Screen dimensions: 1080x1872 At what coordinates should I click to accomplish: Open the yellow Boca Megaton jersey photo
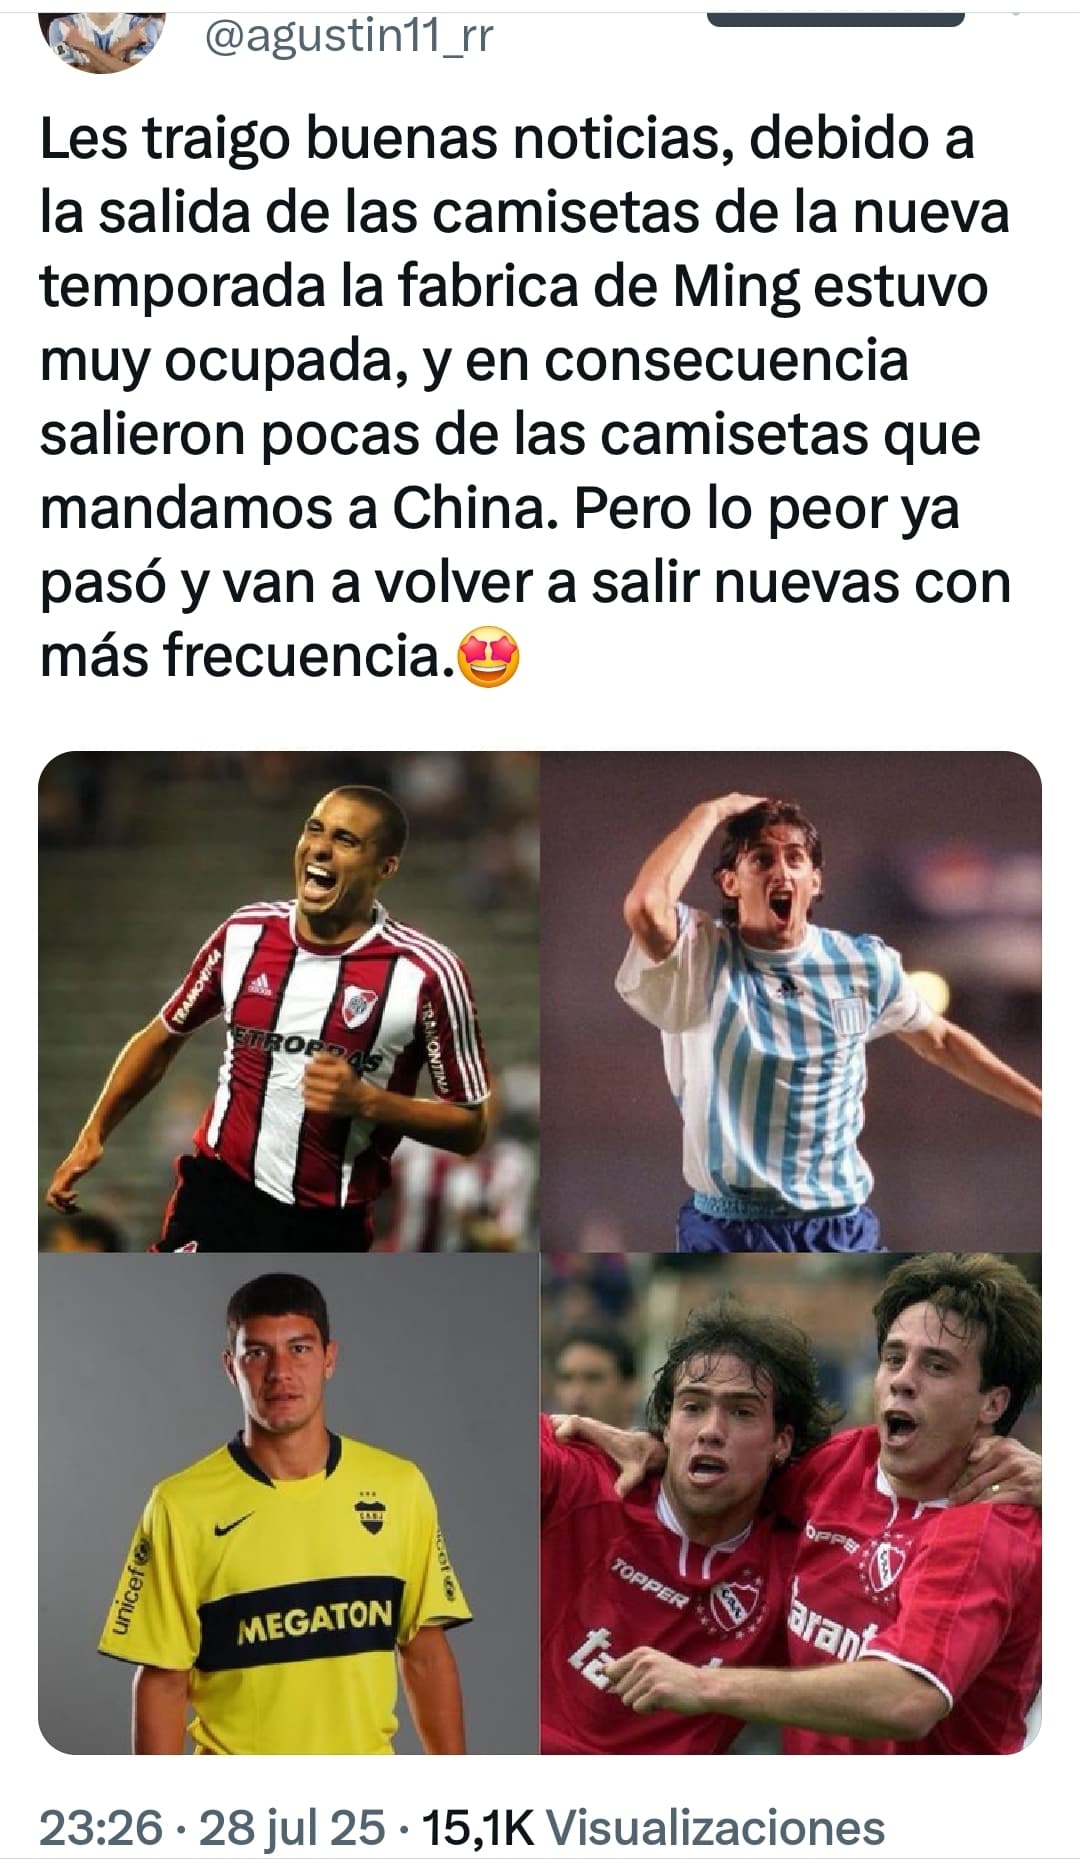pos(289,1504)
